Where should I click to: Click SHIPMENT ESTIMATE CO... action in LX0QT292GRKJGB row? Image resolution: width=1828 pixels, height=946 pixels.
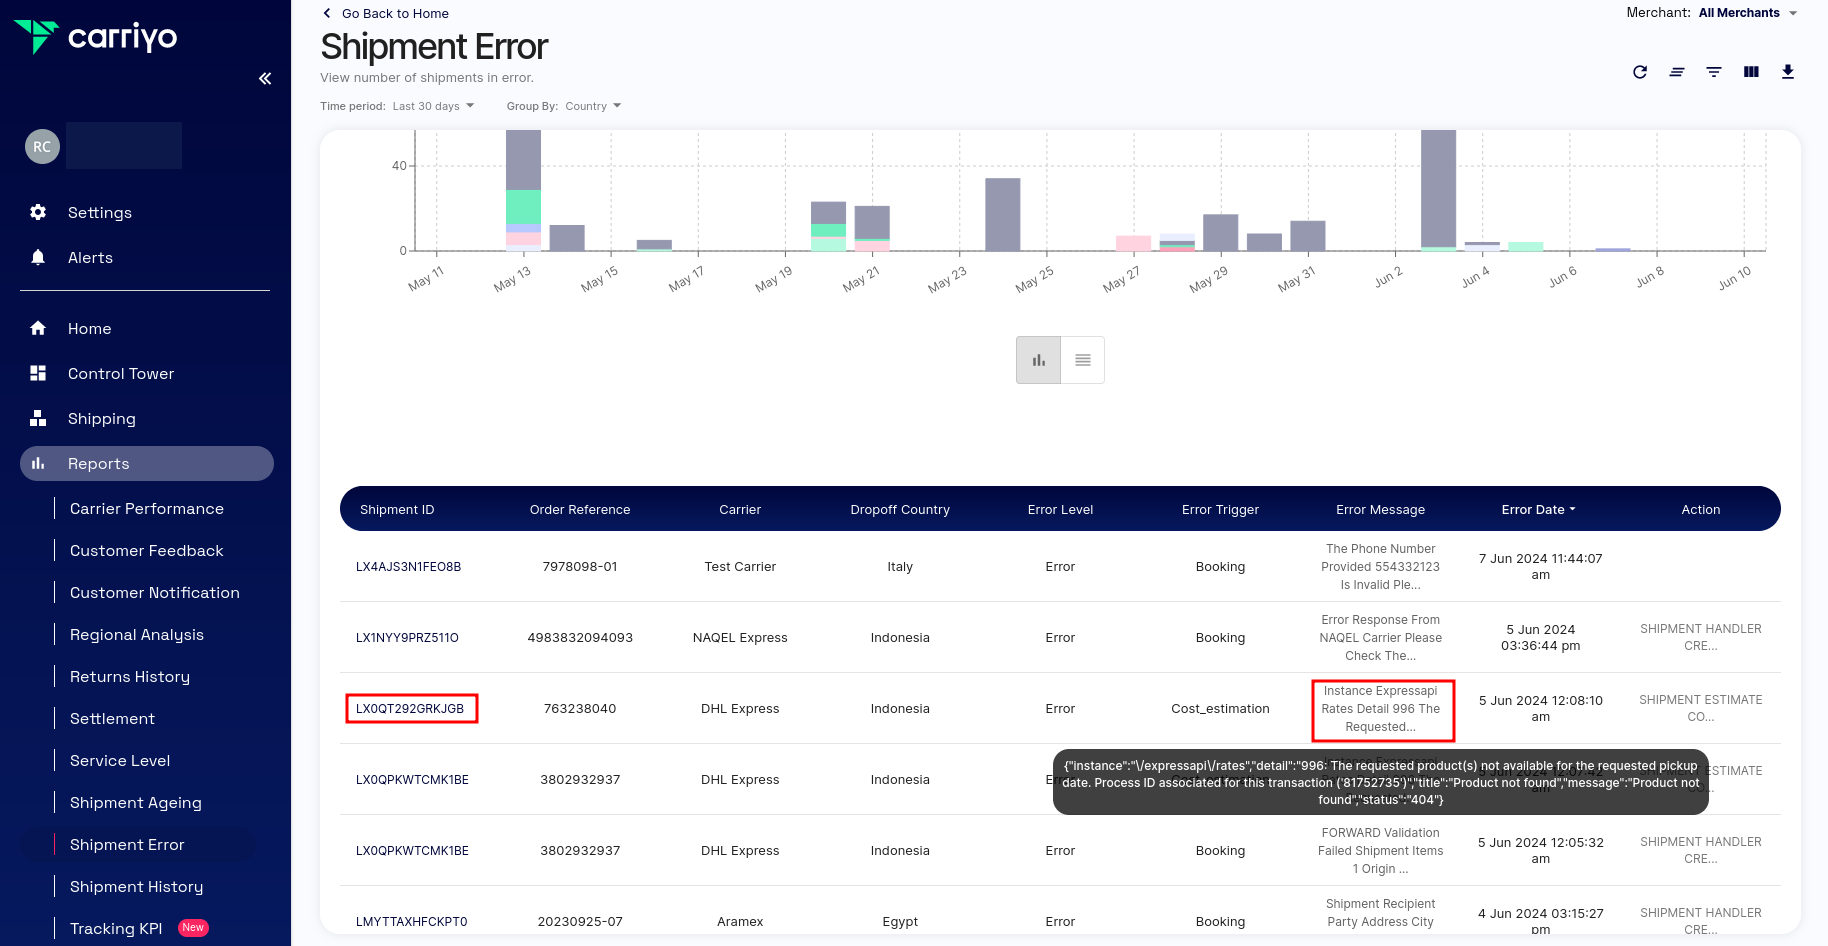coord(1701,708)
